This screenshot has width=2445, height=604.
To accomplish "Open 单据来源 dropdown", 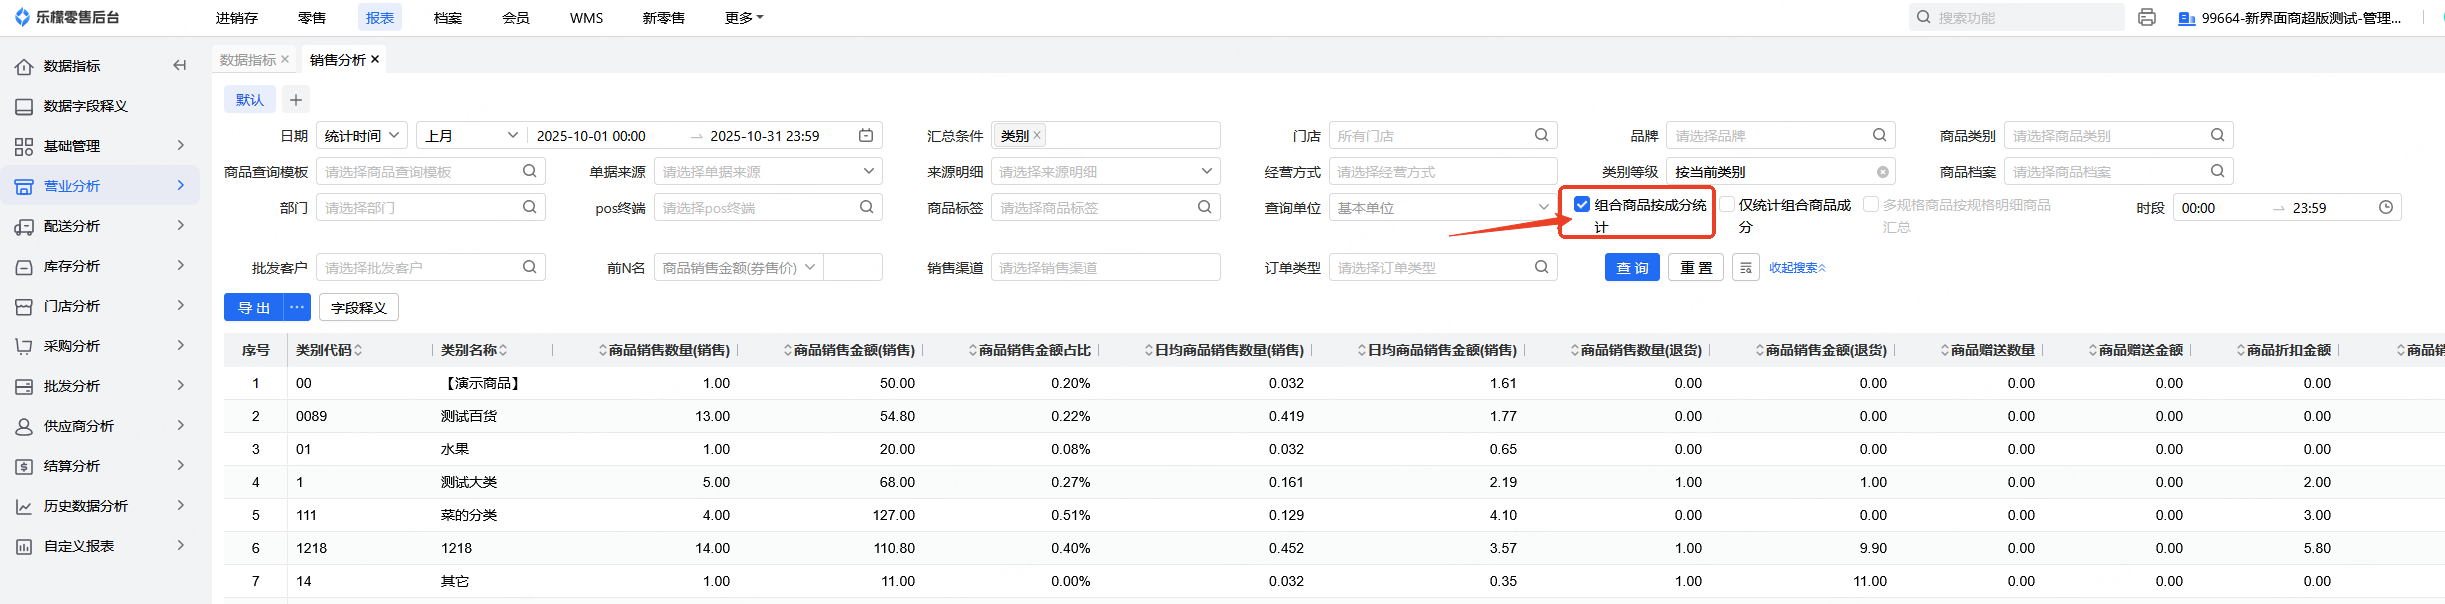I will (768, 171).
